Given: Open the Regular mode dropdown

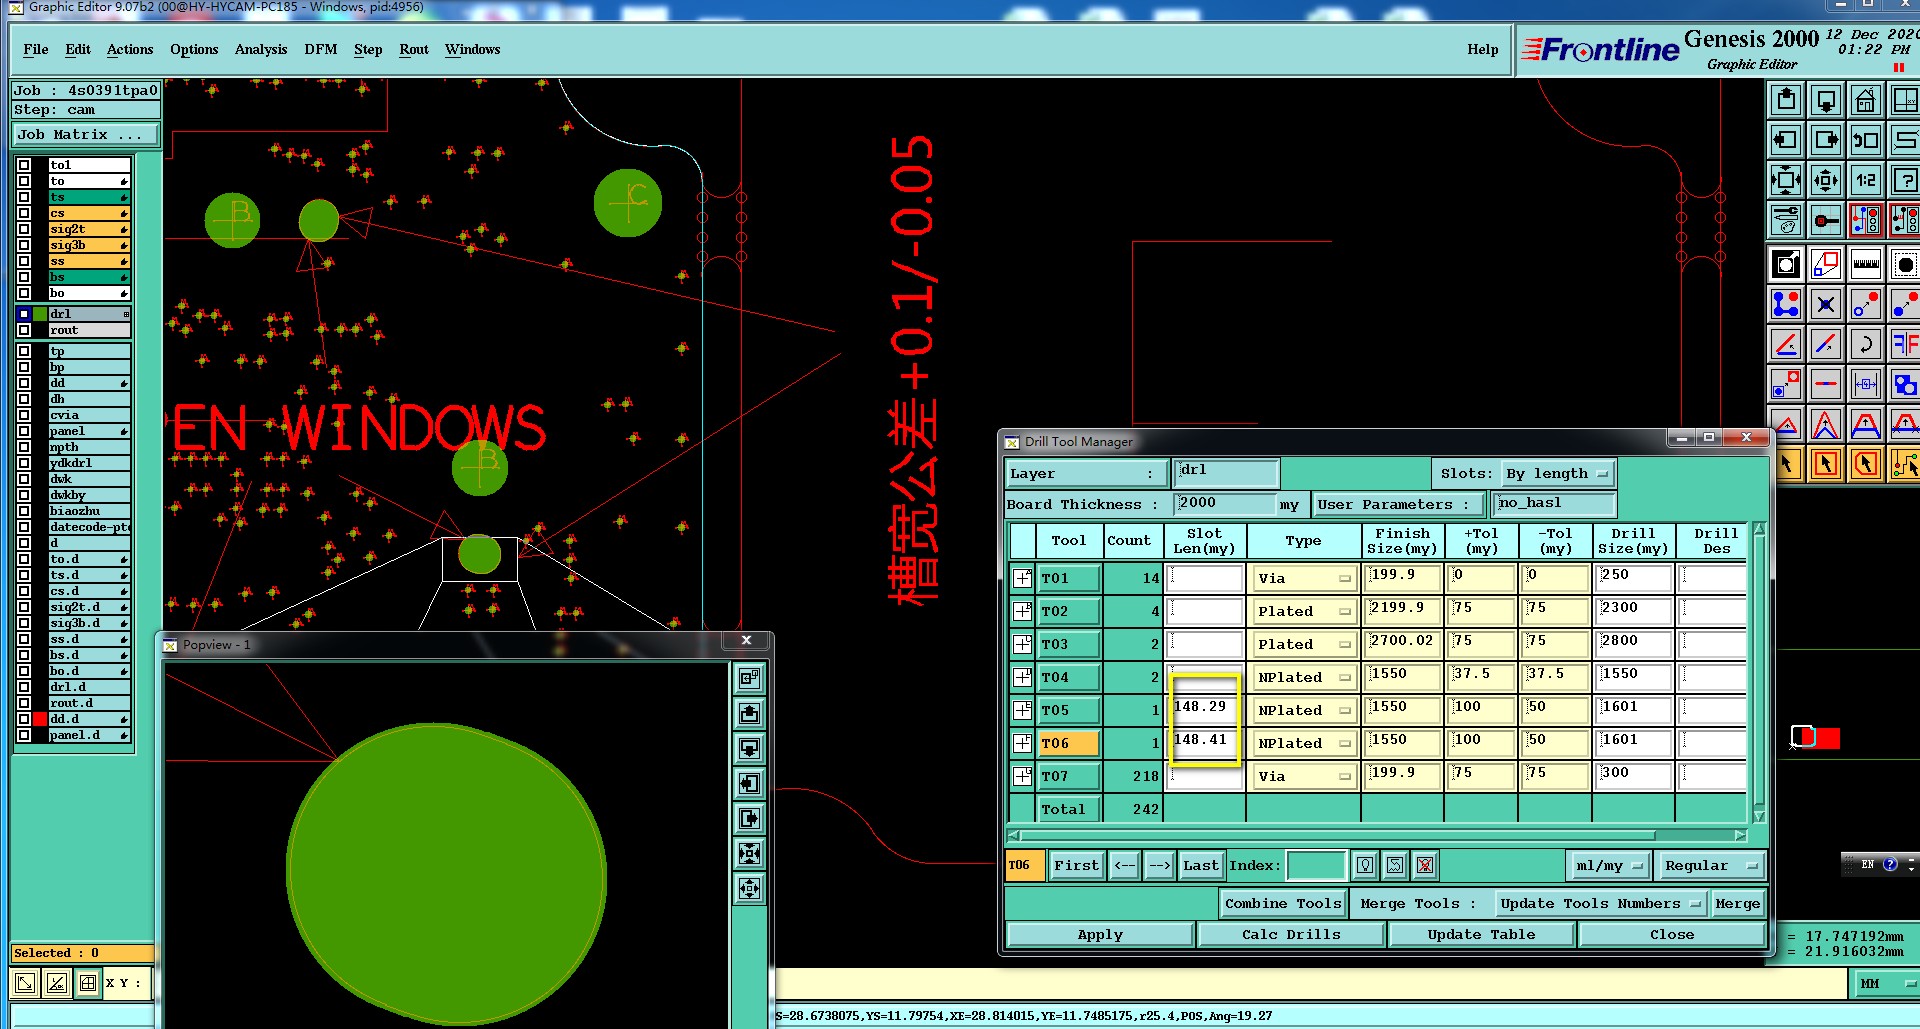Looking at the screenshot, I should click(1710, 865).
